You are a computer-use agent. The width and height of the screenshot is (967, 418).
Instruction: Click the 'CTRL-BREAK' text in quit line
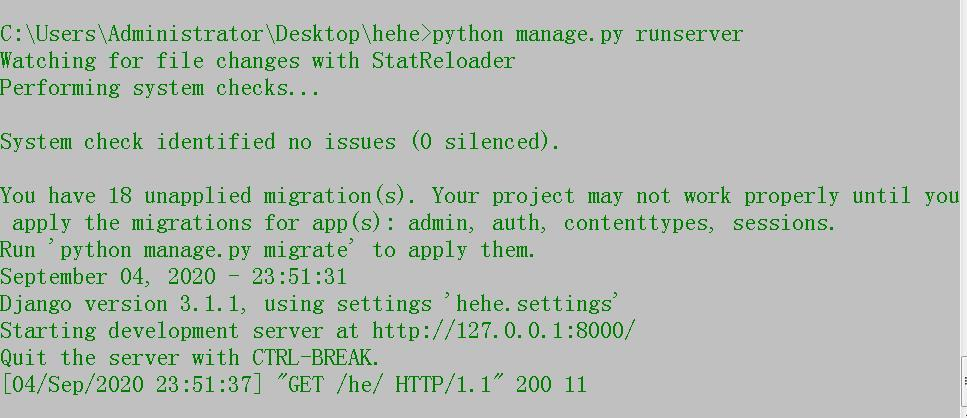313,358
